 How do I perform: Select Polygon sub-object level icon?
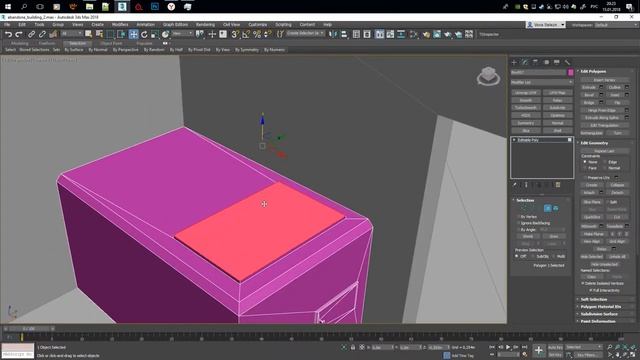point(548,209)
